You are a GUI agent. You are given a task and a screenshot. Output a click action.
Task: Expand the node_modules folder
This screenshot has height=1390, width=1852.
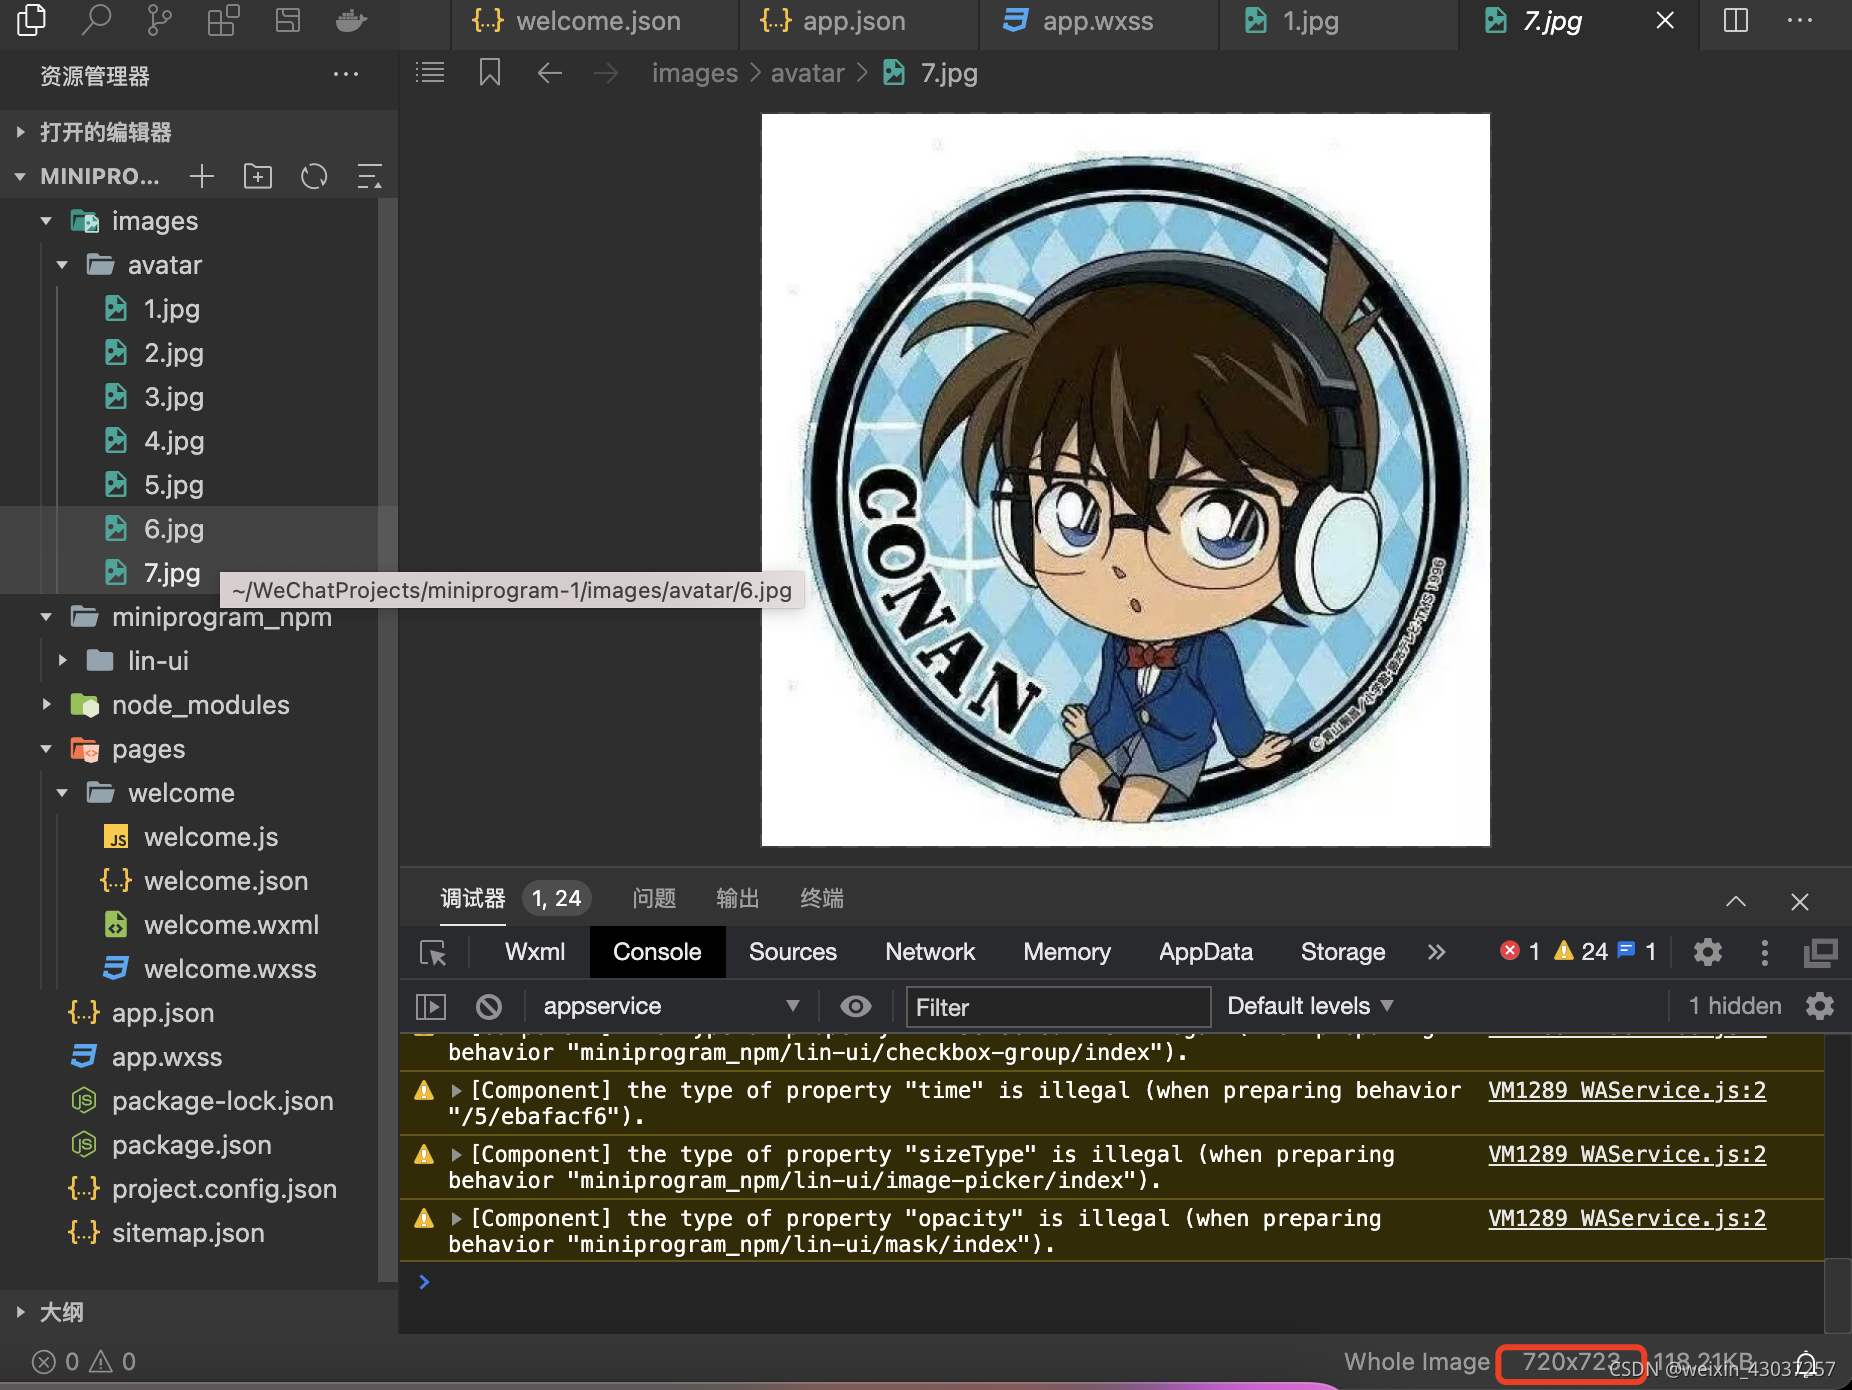46,705
